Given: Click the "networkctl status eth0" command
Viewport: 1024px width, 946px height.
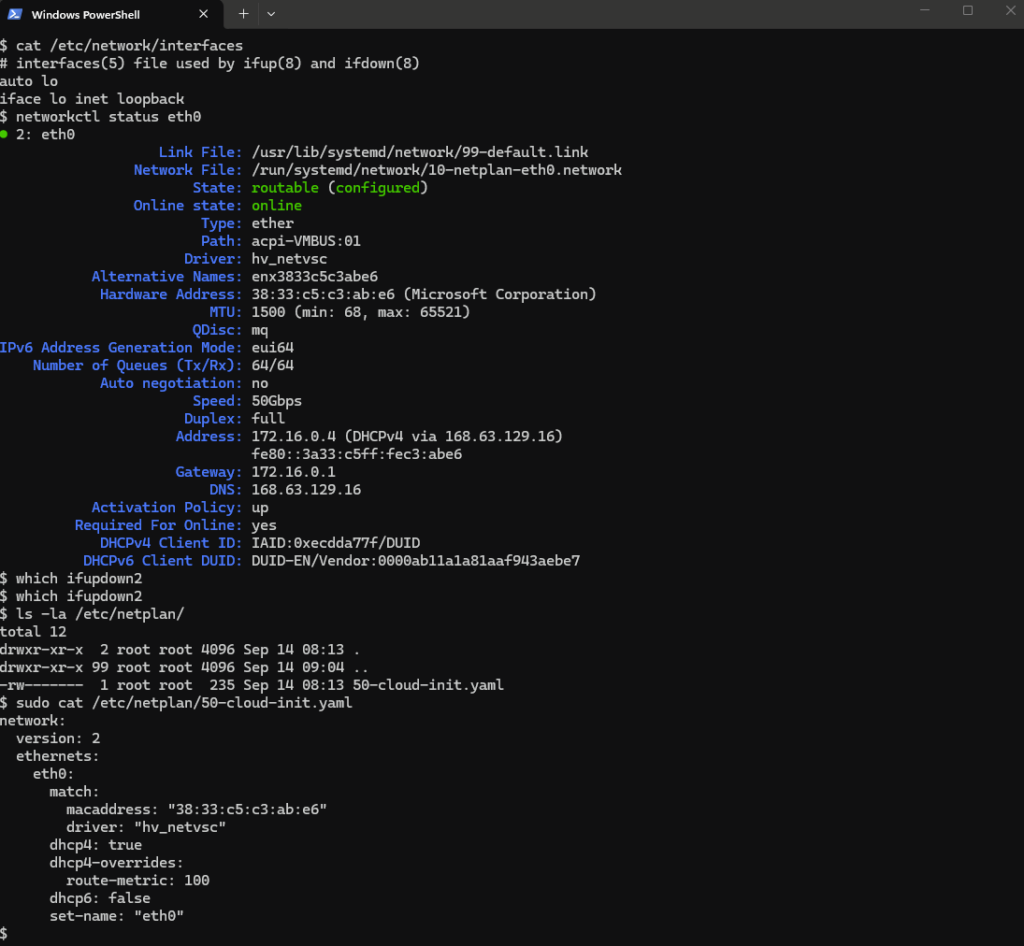Looking at the screenshot, I should point(108,117).
